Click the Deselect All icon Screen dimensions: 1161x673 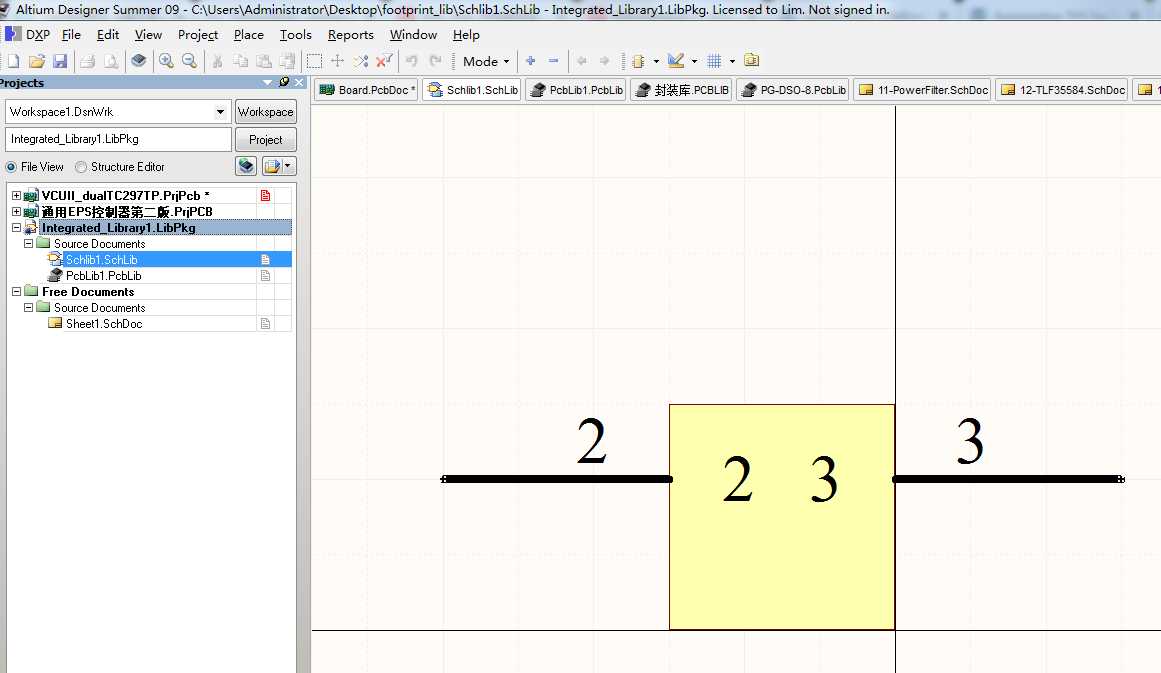(x=361, y=61)
